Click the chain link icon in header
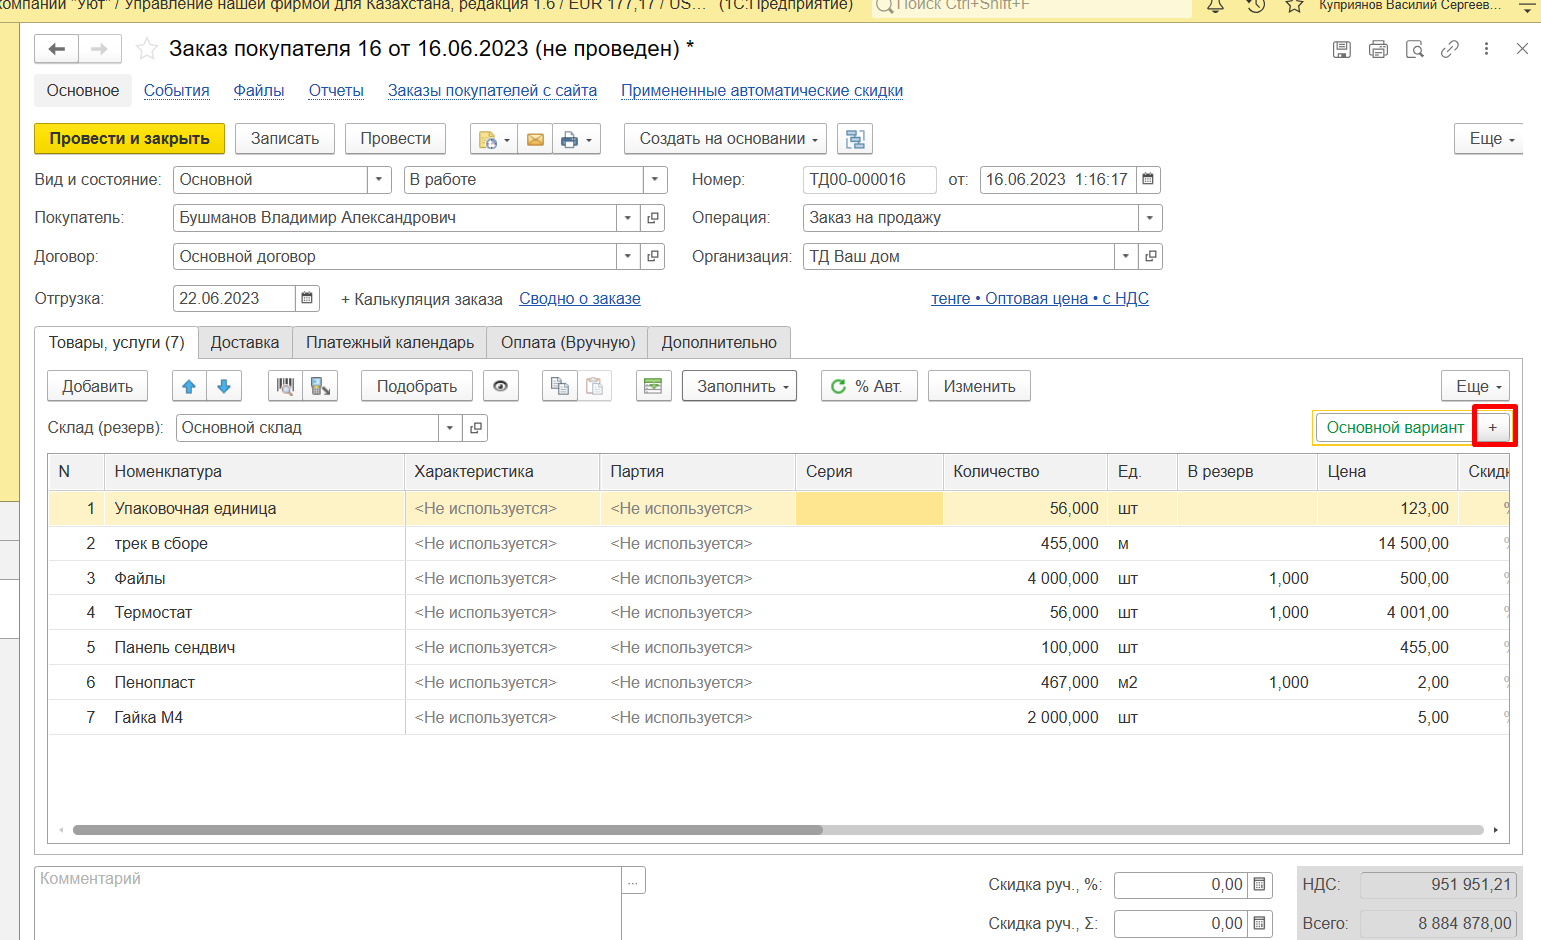Image resolution: width=1541 pixels, height=940 pixels. coord(1450,49)
